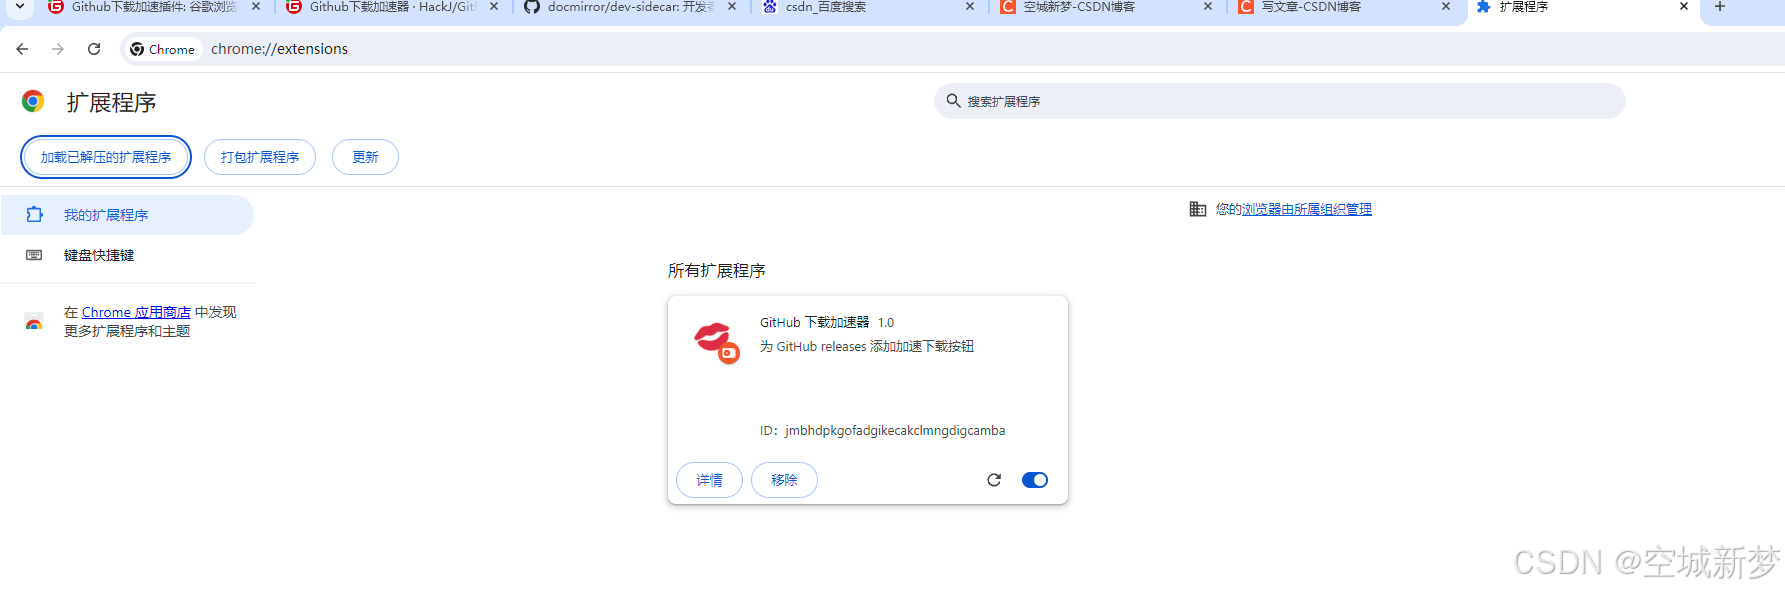Open 详情 for GitHub 下载加速器
The width and height of the screenshot is (1785, 592).
click(709, 480)
